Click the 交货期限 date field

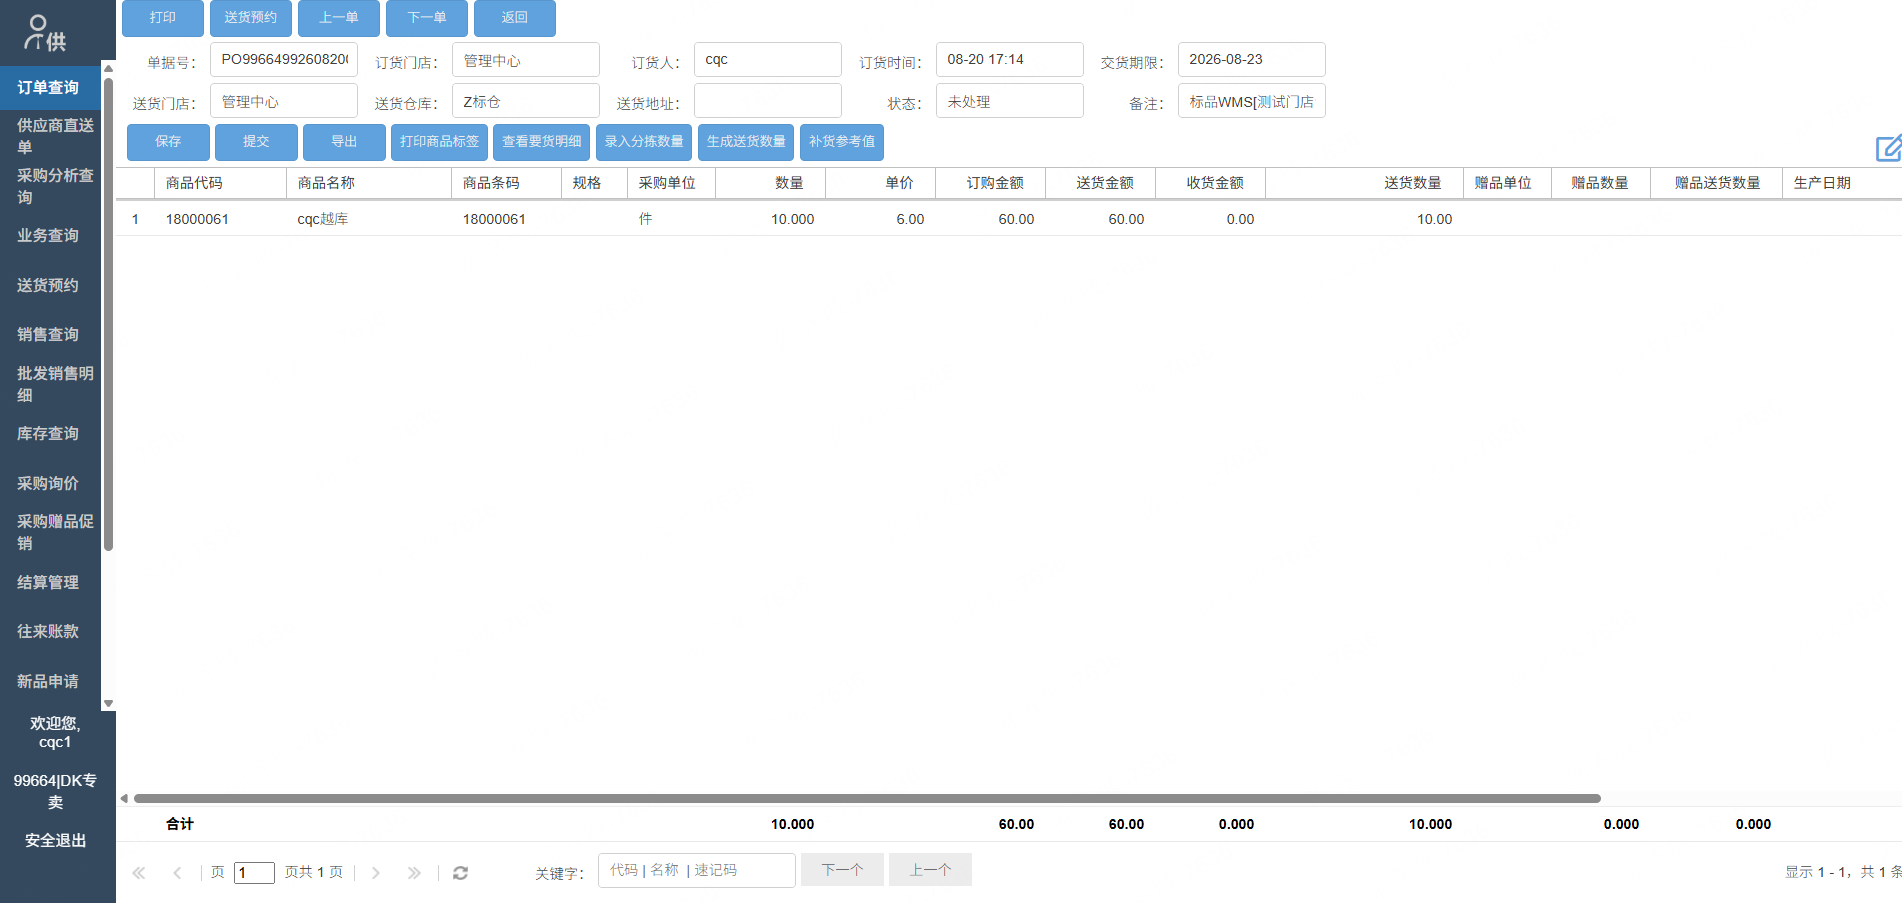pyautogui.click(x=1252, y=60)
